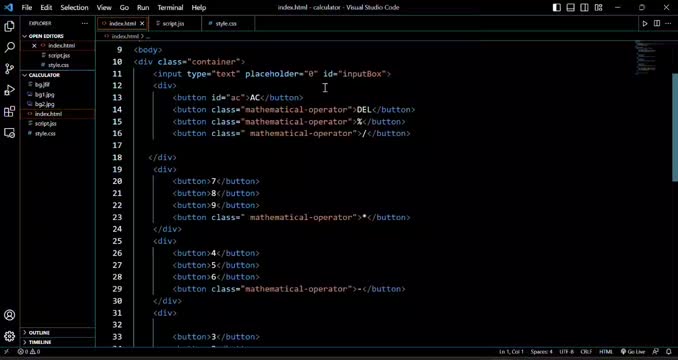Image resolution: width=678 pixels, height=360 pixels.
Task: Open the Explorer view in activity bar
Action: [9, 26]
